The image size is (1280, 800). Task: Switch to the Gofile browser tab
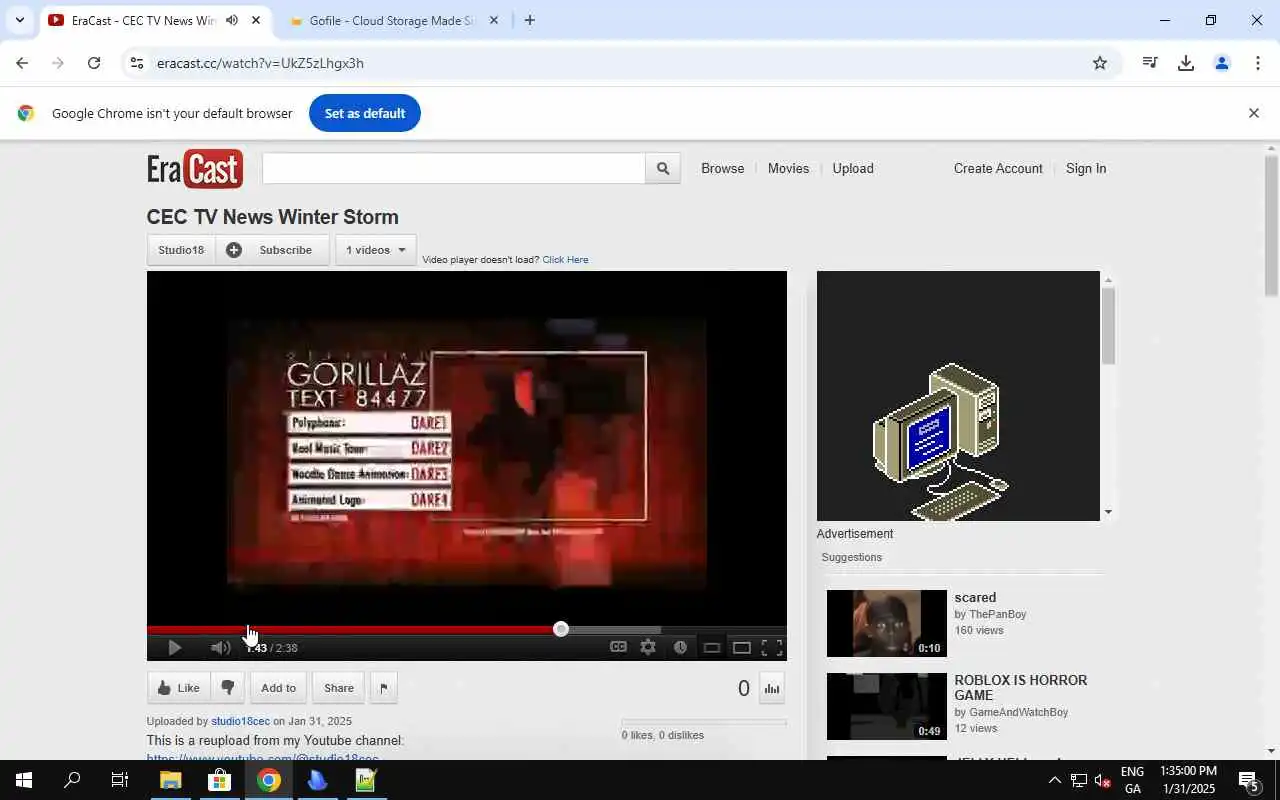click(x=390, y=20)
